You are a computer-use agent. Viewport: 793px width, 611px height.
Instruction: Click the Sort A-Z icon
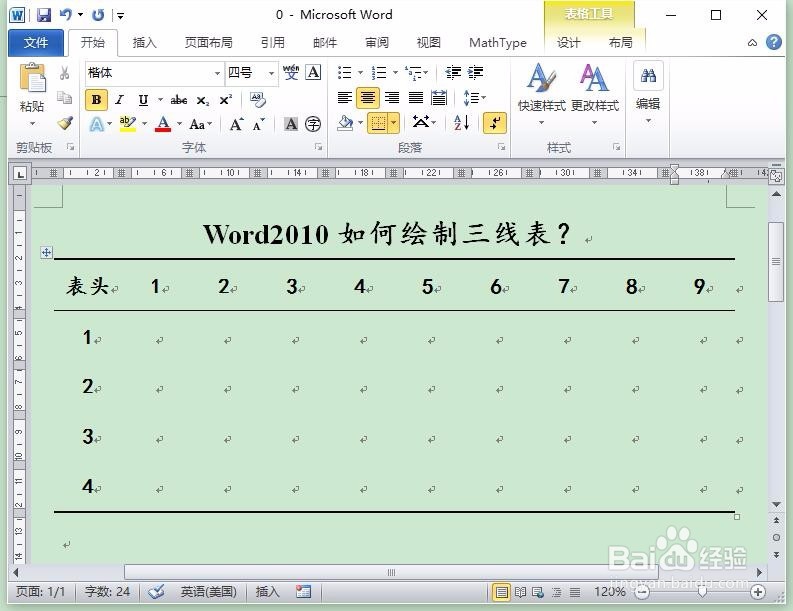(x=461, y=122)
